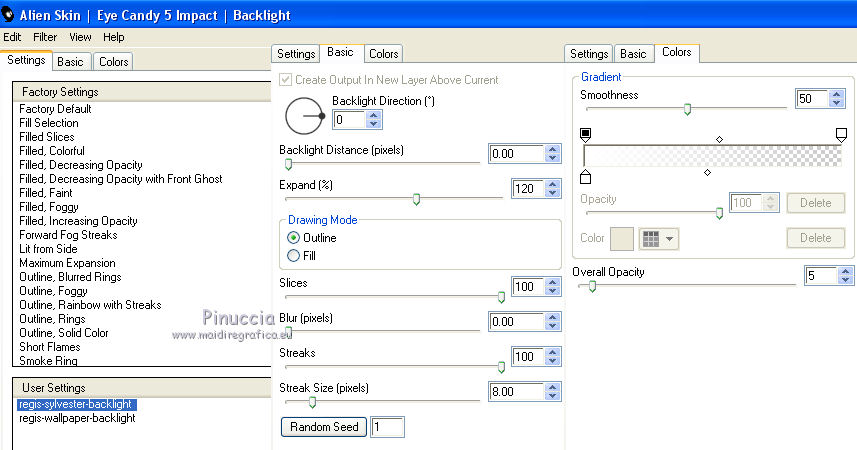Open right panel Basic tab

pyautogui.click(x=633, y=54)
